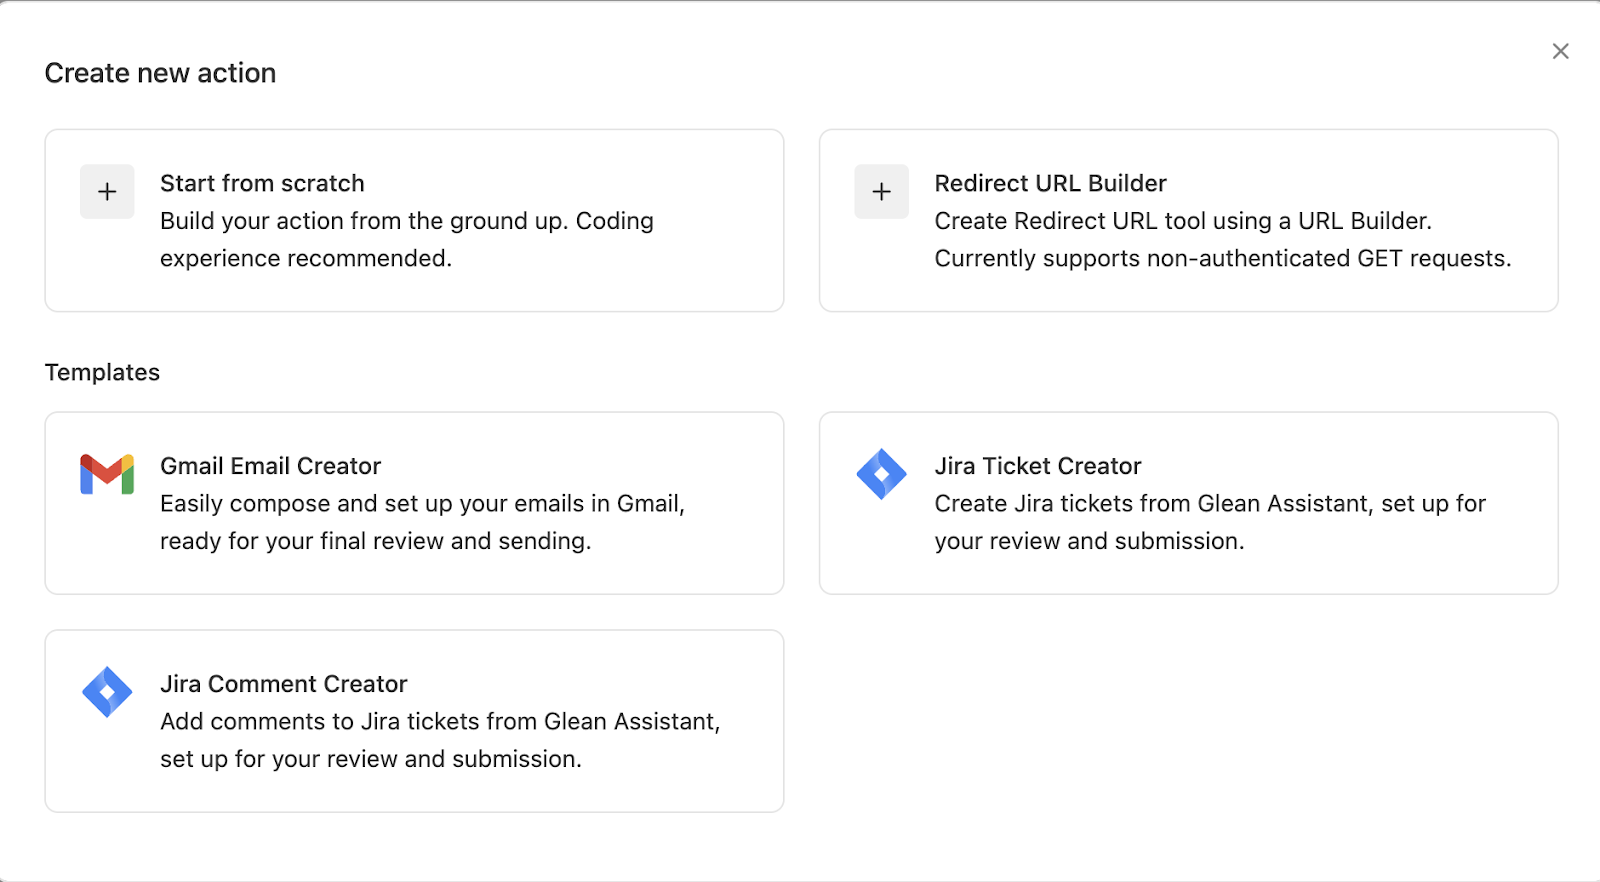Select Start from scratch to build an action
This screenshot has width=1600, height=882.
(x=414, y=220)
